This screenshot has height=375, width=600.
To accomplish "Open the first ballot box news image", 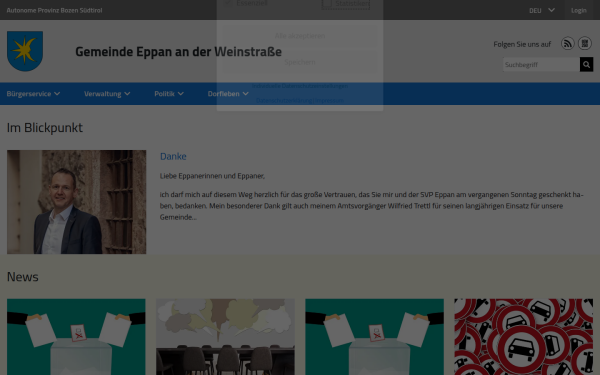I will (x=76, y=337).
